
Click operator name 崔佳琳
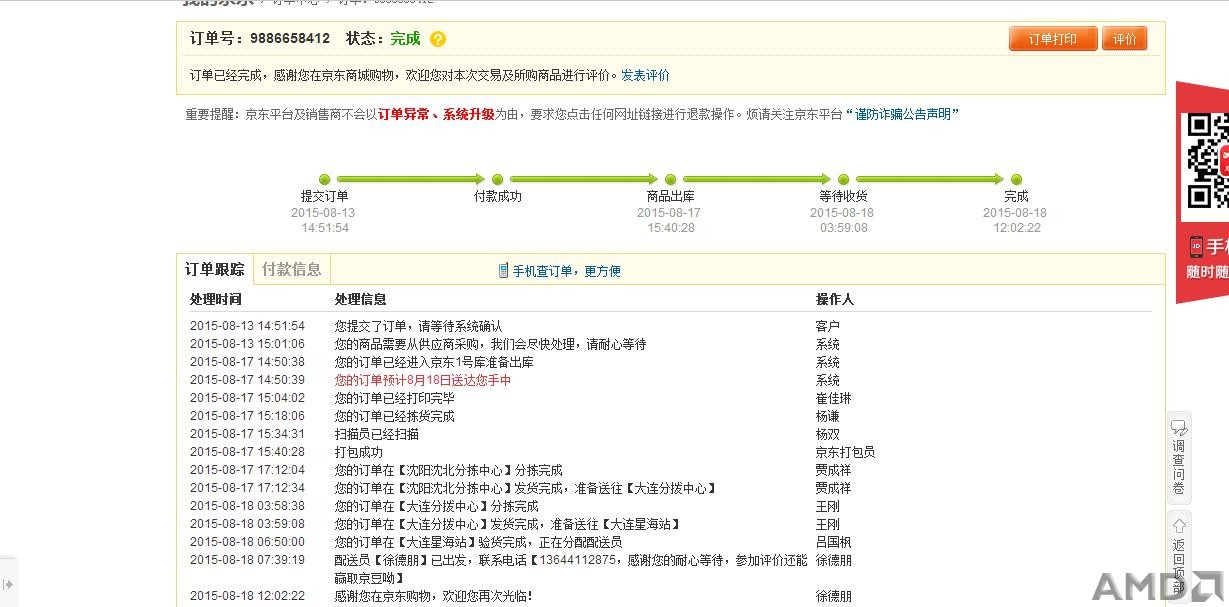834,398
